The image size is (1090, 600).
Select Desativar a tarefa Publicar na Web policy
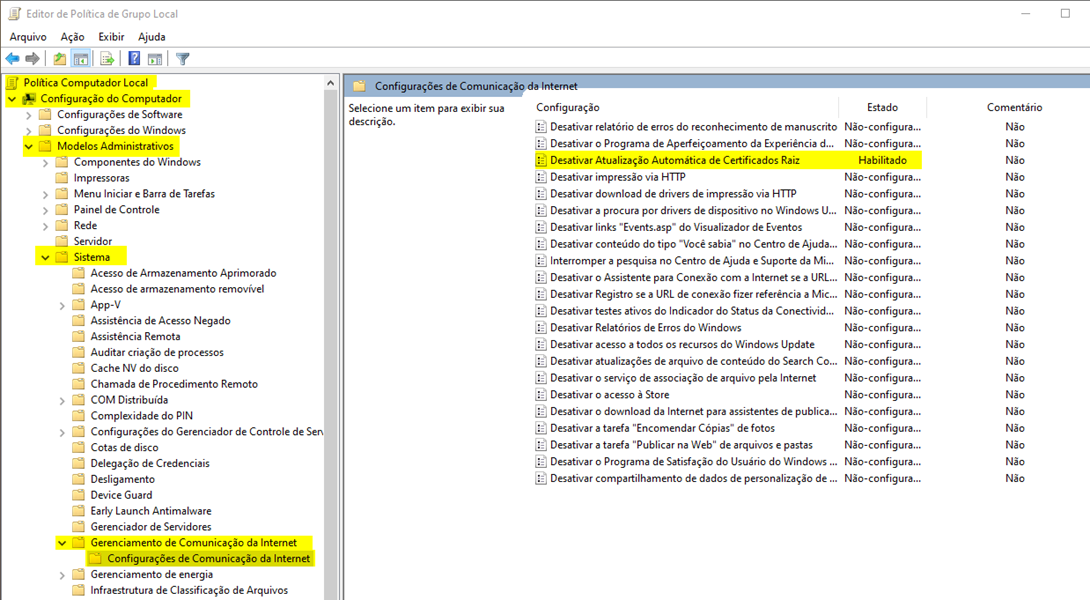pyautogui.click(x=681, y=445)
